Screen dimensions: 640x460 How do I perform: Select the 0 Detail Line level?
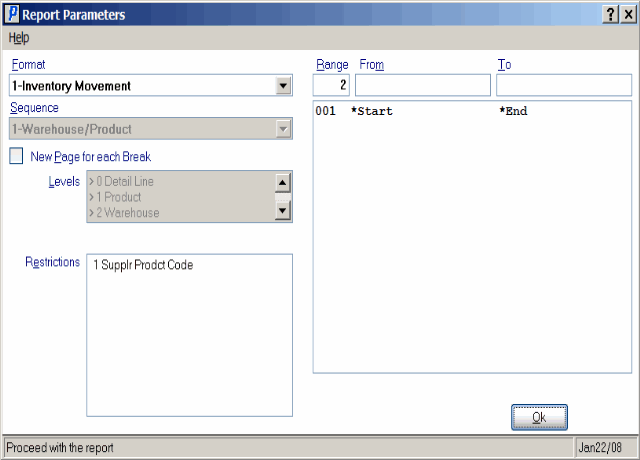click(x=121, y=181)
